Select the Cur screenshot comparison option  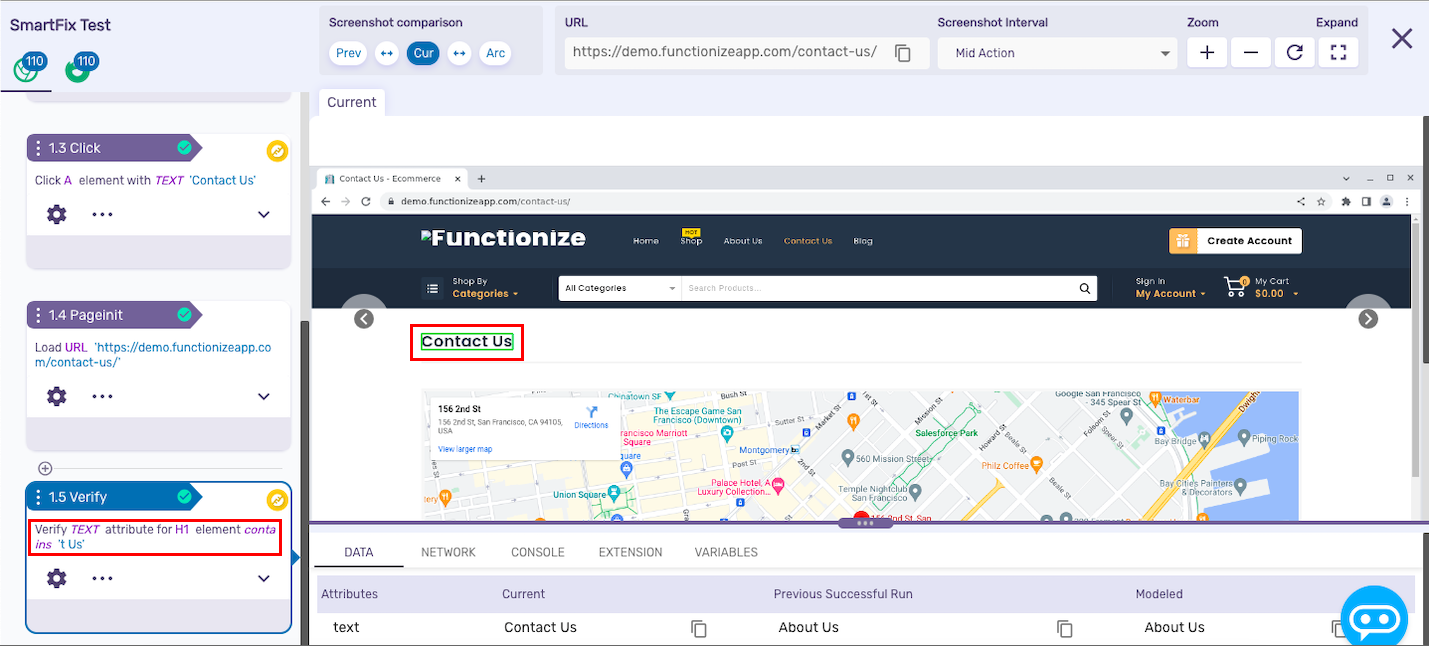424,53
